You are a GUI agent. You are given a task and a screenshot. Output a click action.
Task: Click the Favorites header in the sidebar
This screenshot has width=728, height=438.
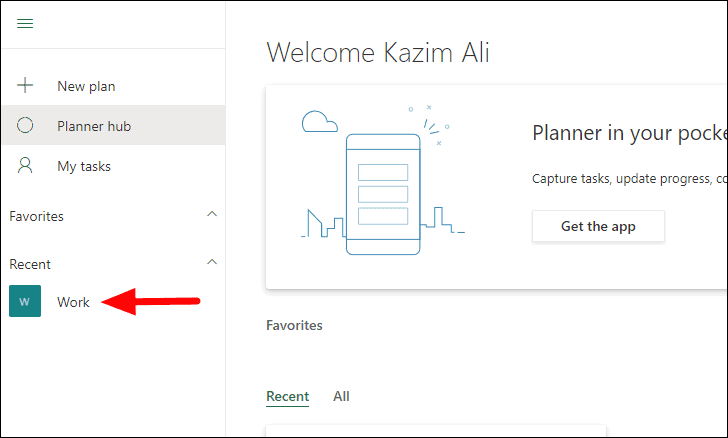[36, 216]
